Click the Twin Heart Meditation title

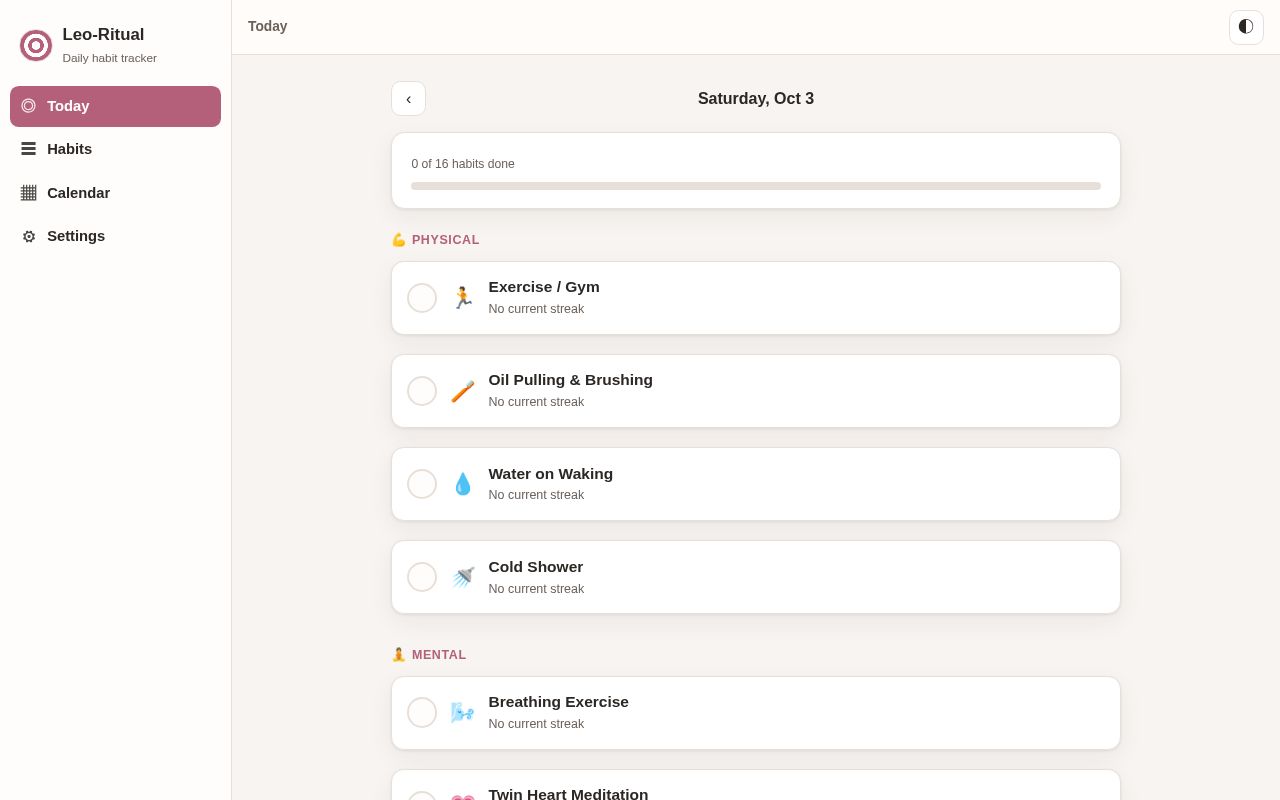point(568,794)
